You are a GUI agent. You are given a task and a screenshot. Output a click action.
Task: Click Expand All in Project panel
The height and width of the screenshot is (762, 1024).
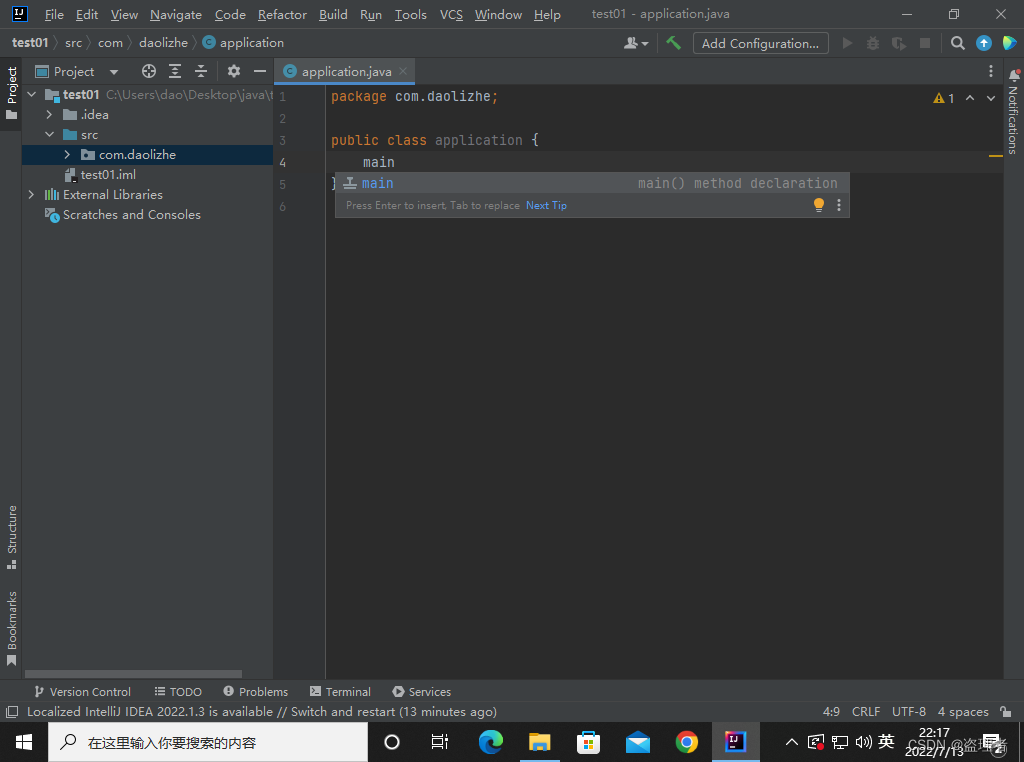175,71
